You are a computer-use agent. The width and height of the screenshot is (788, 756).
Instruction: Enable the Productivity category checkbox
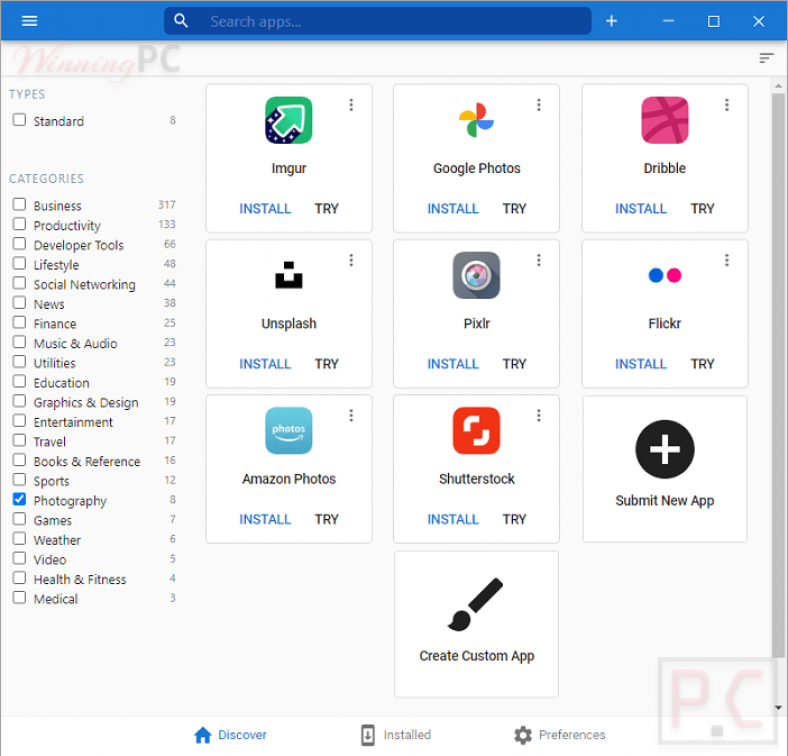coord(19,224)
